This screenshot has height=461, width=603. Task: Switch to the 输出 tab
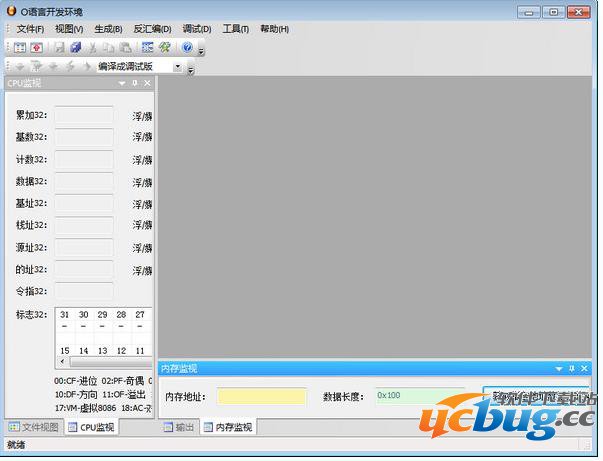click(x=179, y=427)
